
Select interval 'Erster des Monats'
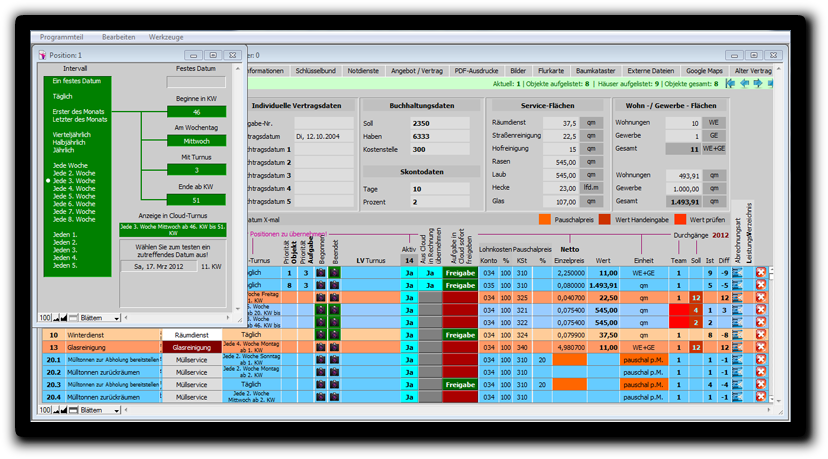click(x=78, y=111)
